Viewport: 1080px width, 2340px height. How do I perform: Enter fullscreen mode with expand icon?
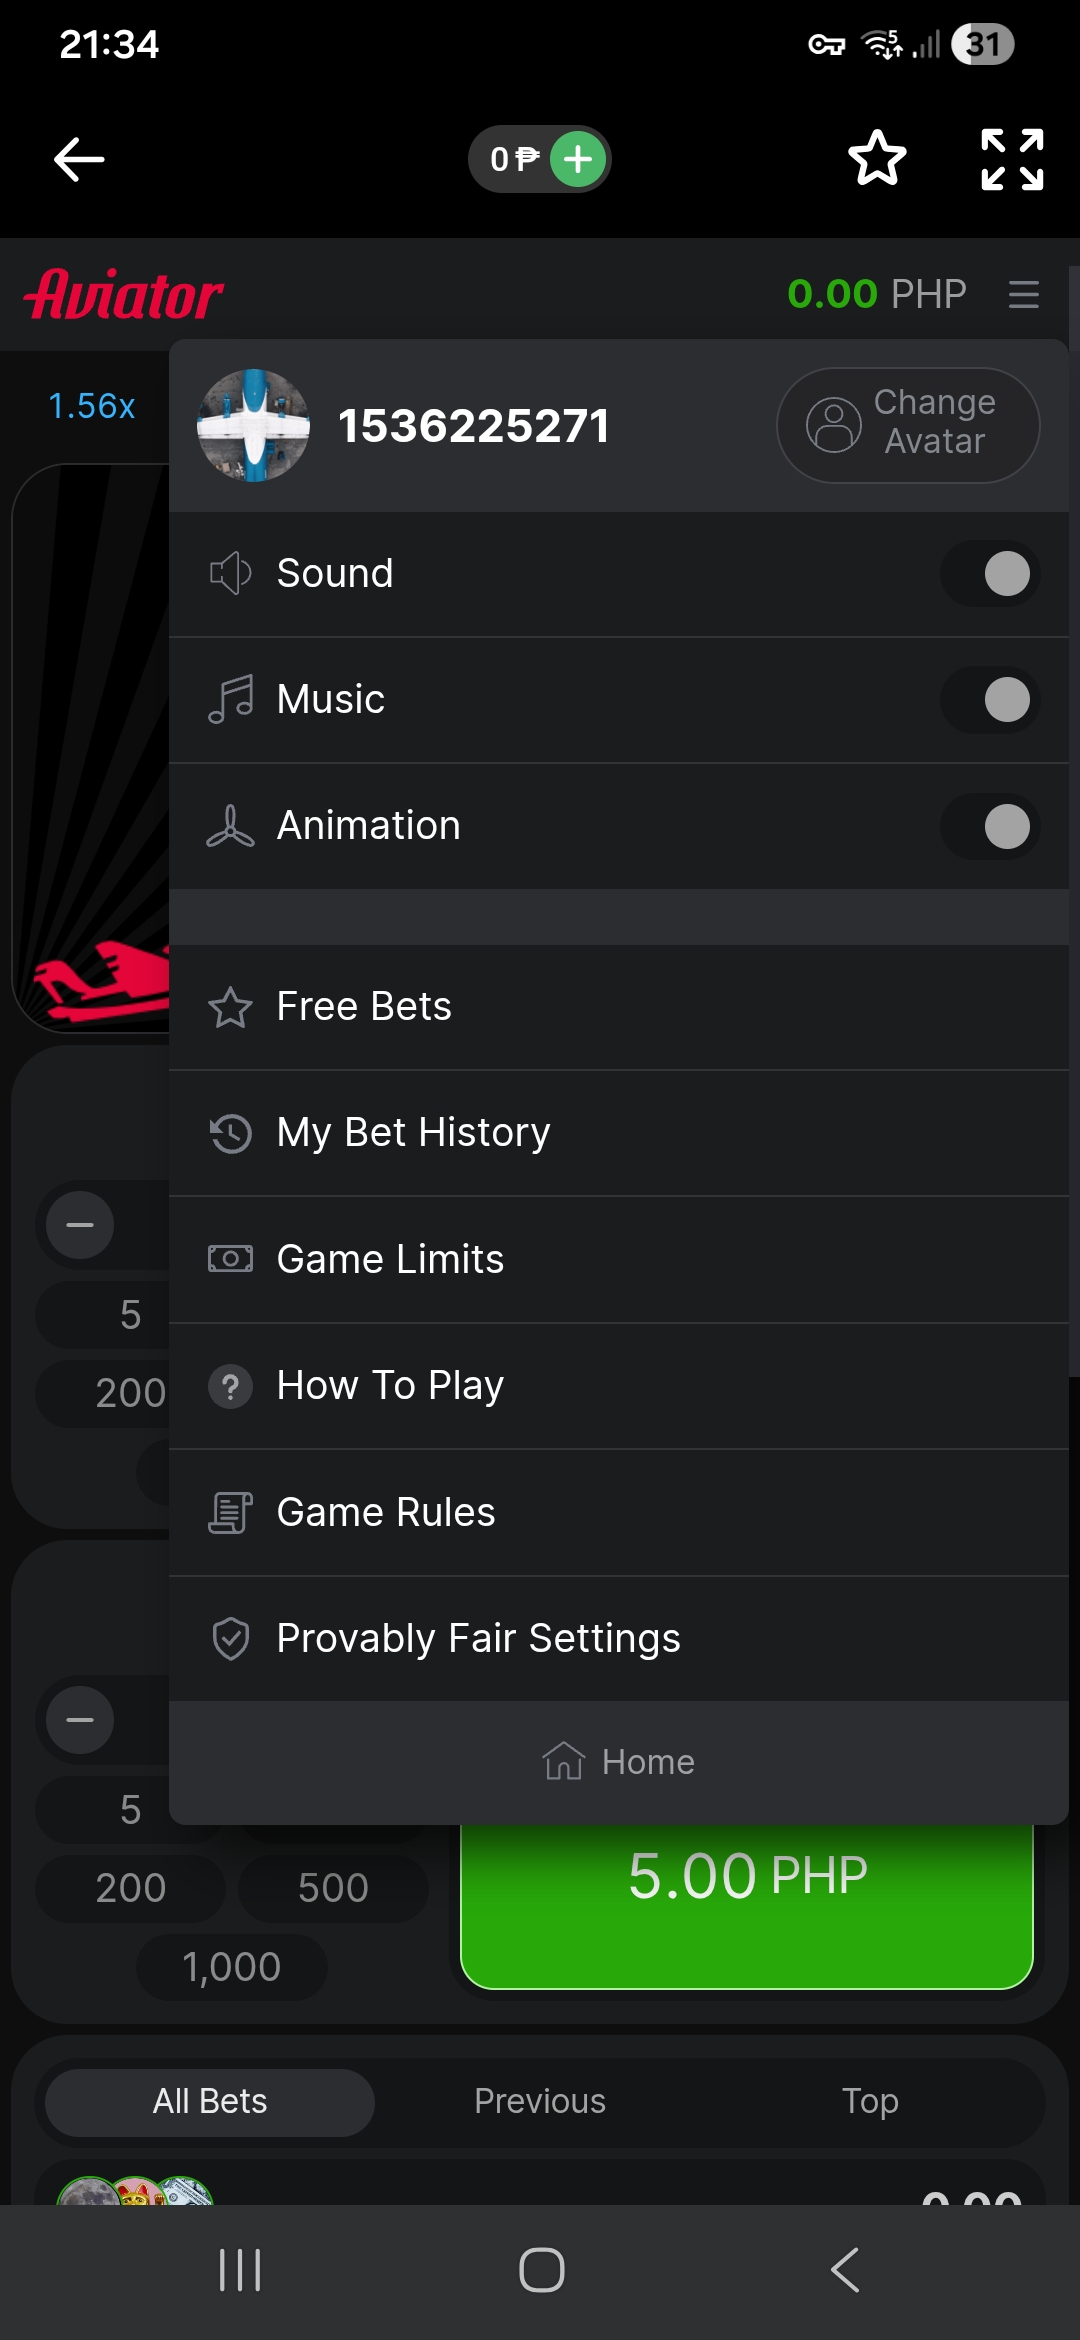[1012, 159]
